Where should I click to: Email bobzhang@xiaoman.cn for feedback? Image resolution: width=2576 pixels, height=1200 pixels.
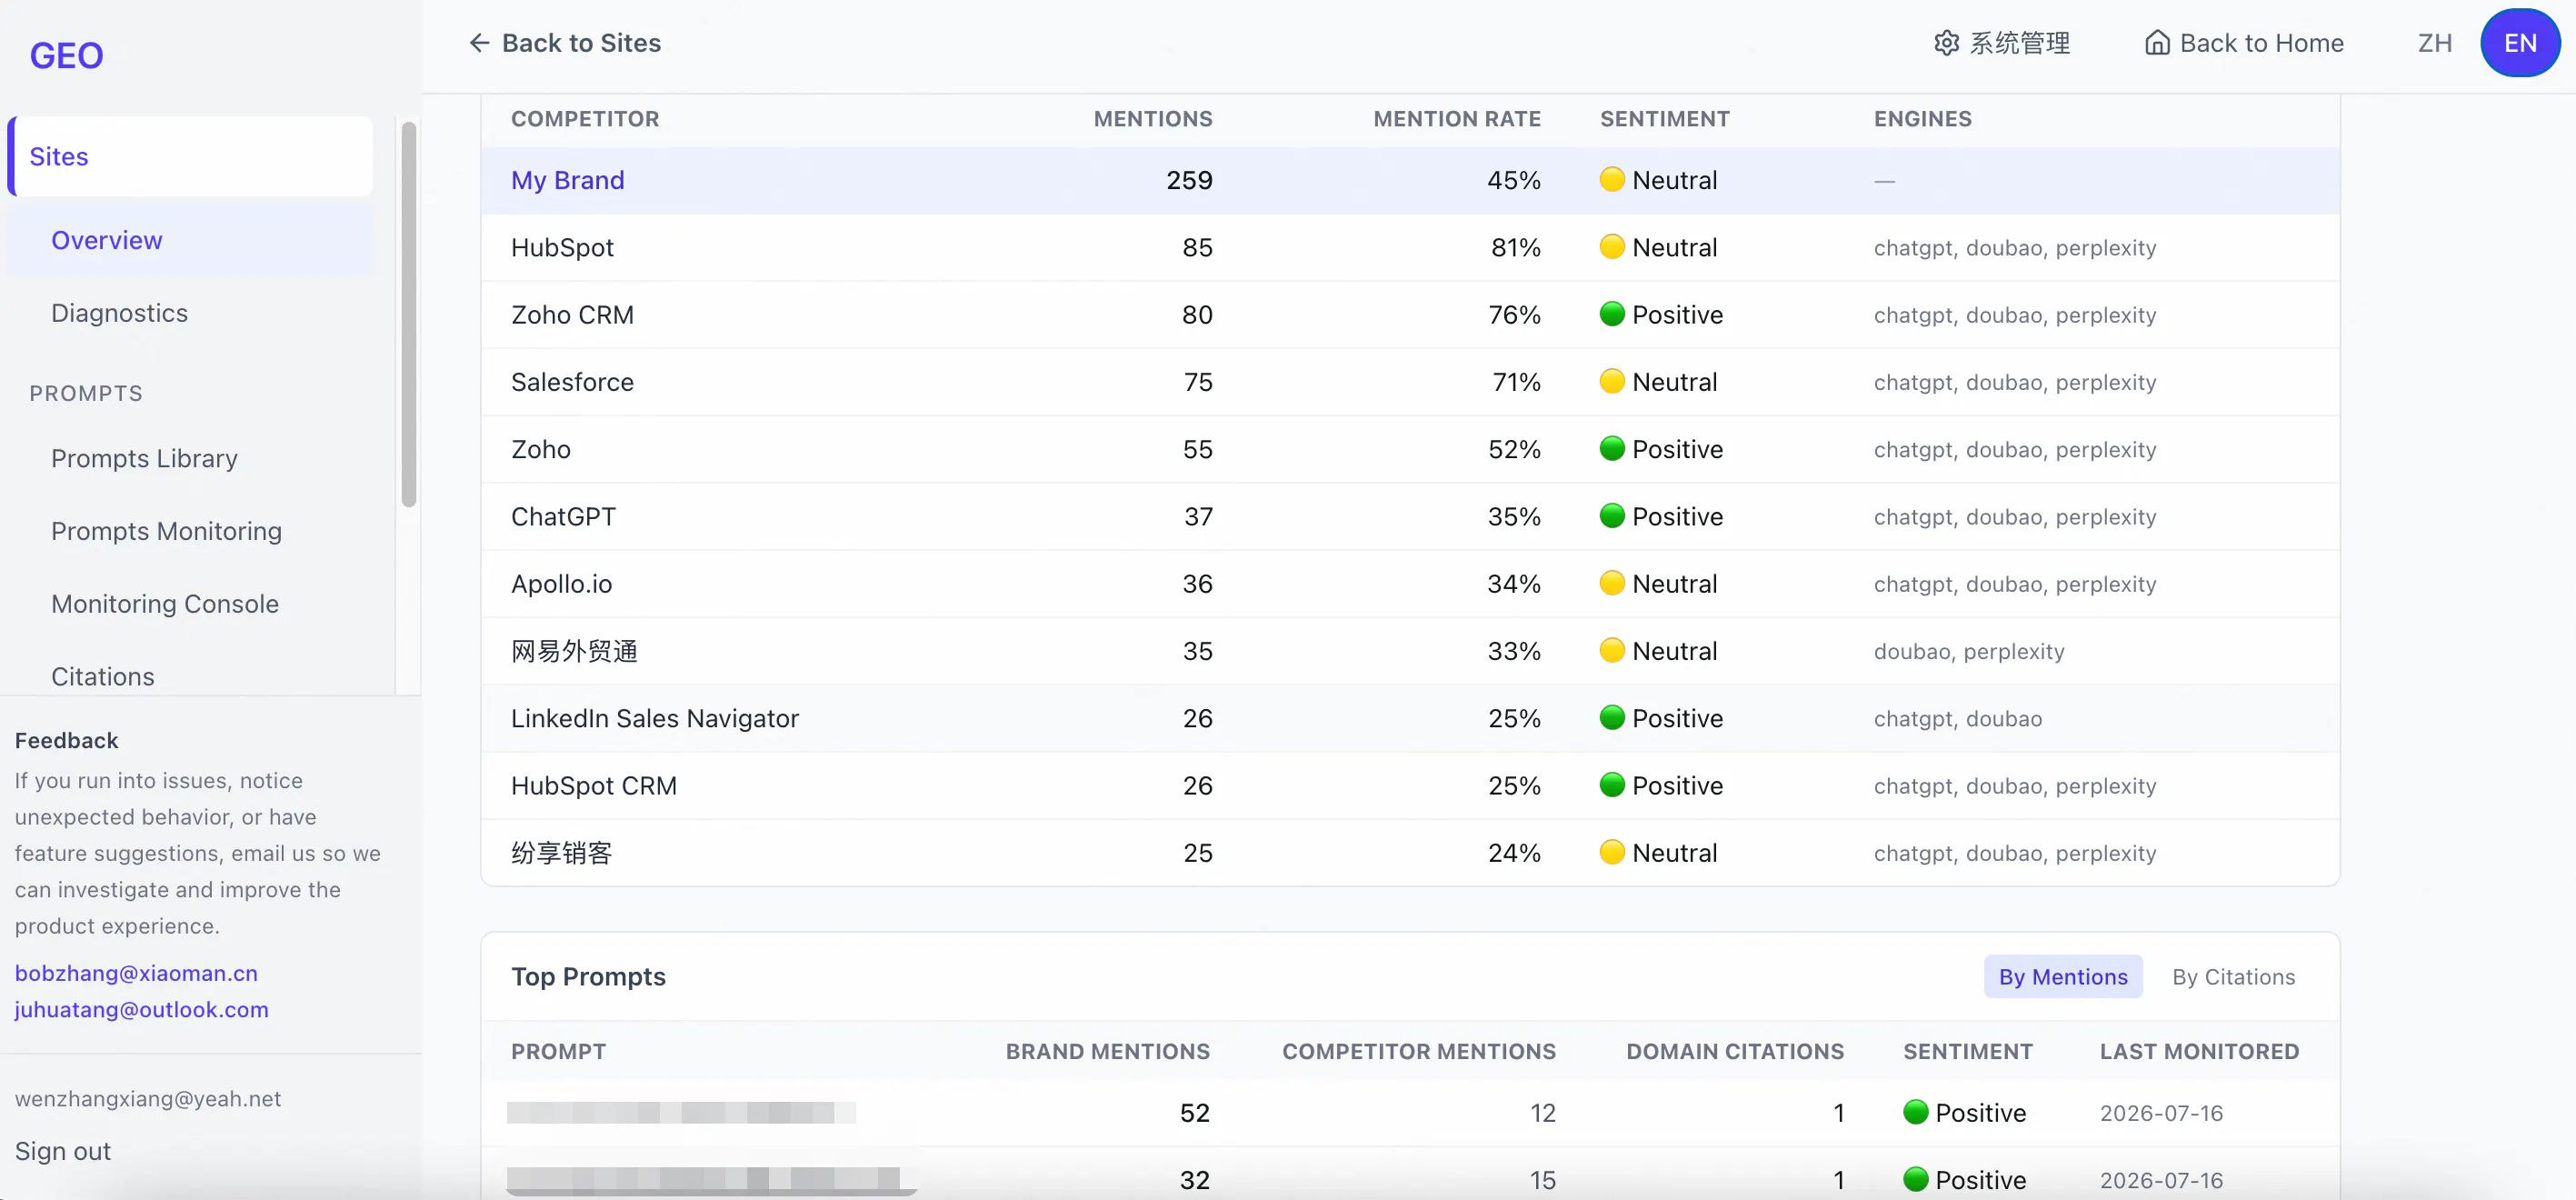point(136,973)
